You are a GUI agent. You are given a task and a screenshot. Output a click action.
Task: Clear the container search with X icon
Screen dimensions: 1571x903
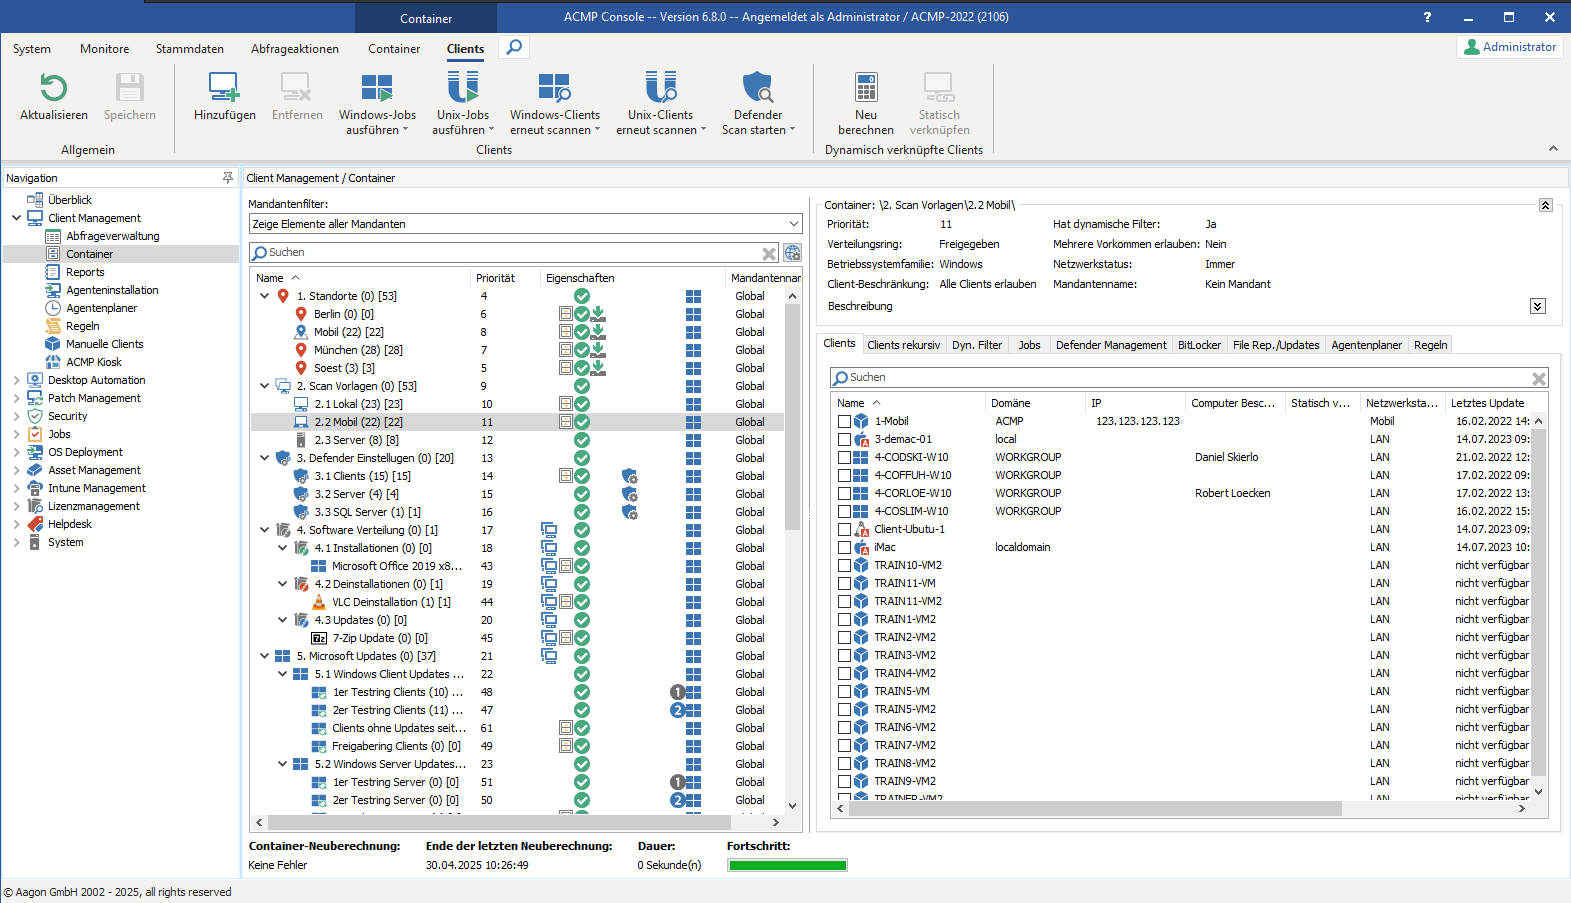pos(769,253)
